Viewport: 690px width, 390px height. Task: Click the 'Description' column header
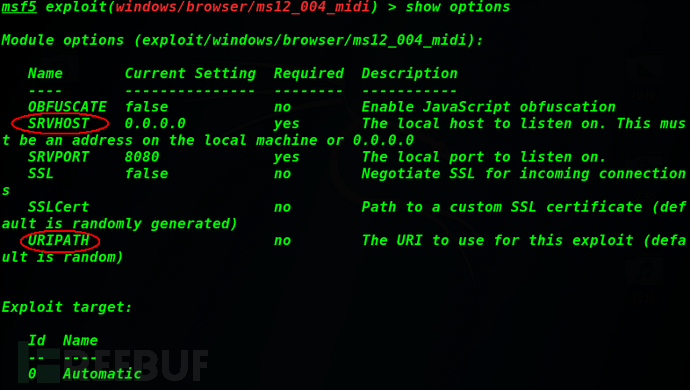[x=410, y=73]
